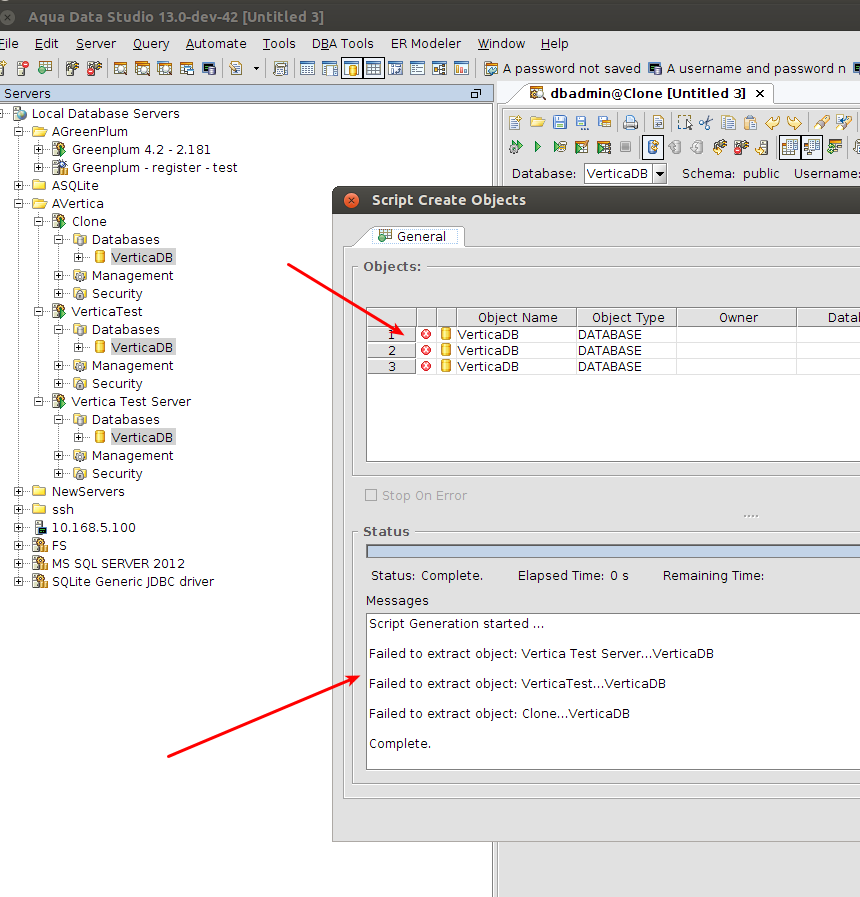Click the Execute Explain green arrow icon

point(560,147)
